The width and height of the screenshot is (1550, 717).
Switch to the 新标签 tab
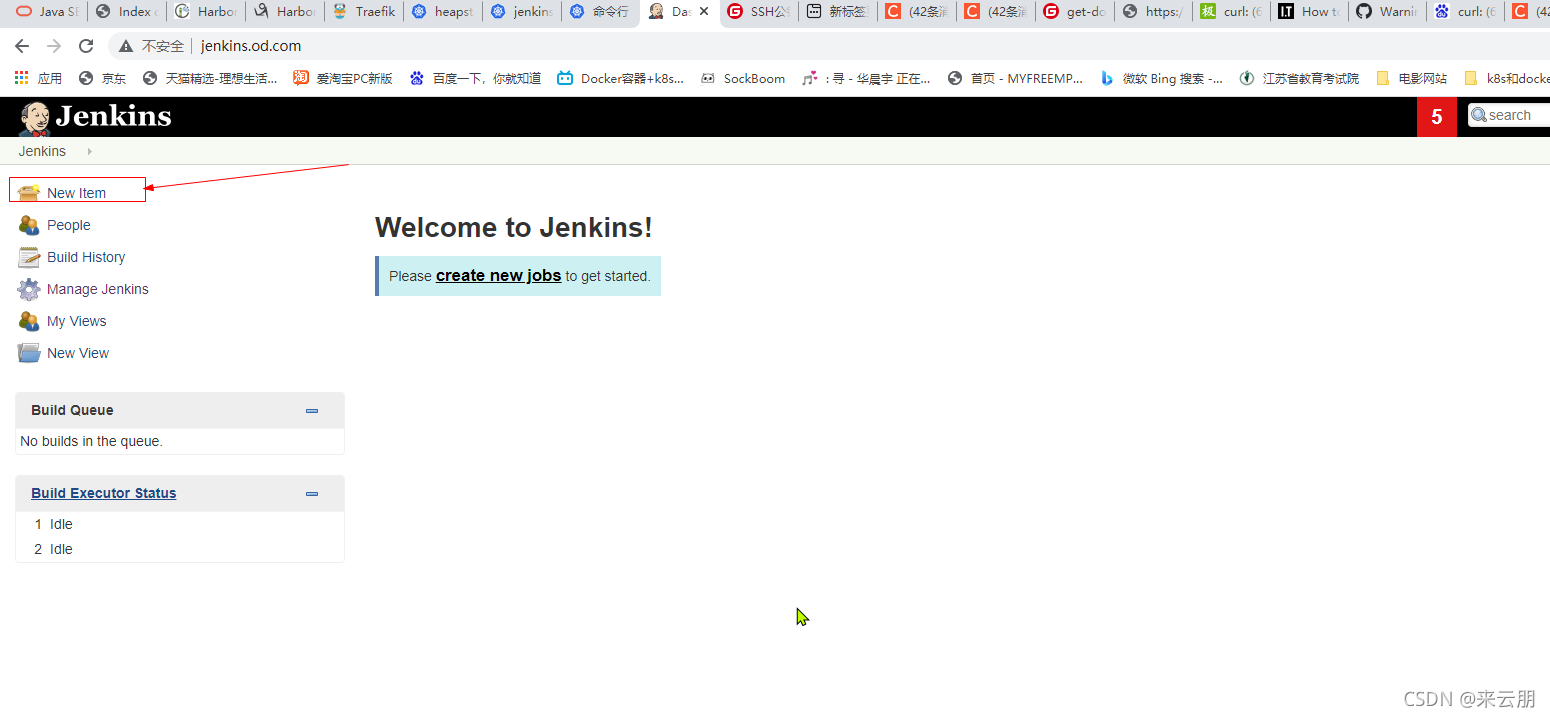point(838,12)
